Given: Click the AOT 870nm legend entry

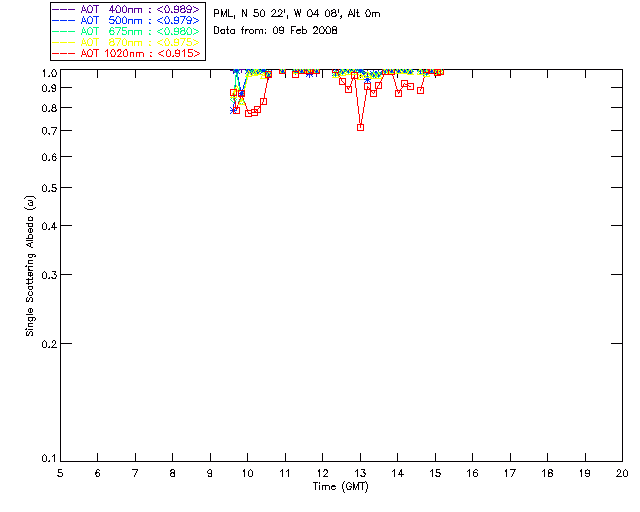Looking at the screenshot, I should pyautogui.click(x=127, y=42).
